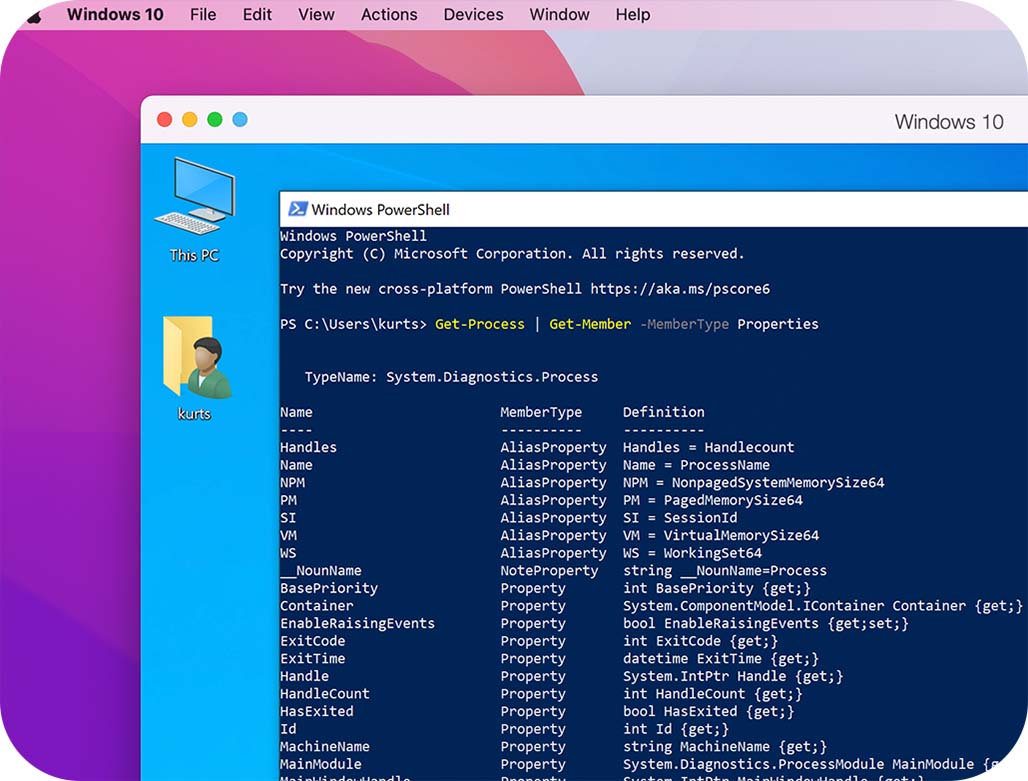Click the BasePriority row name

328,588
